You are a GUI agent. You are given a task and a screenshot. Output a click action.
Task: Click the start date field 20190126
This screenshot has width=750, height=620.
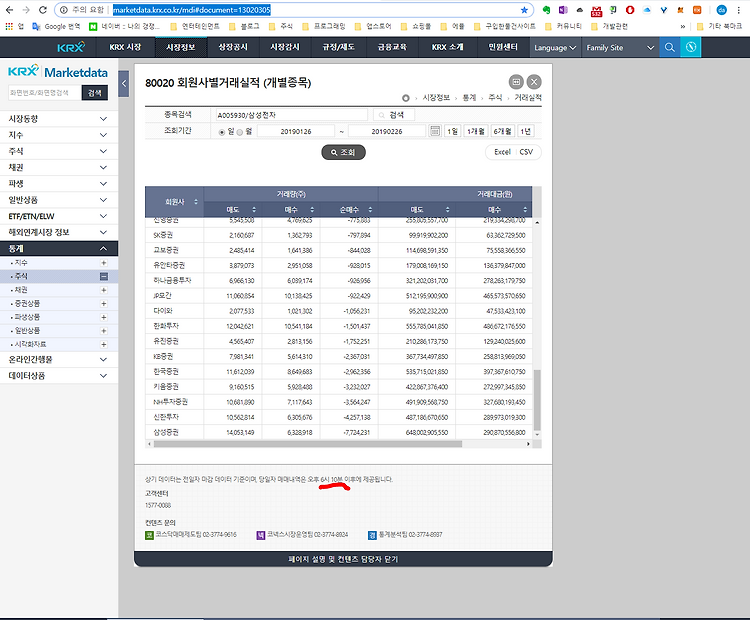[296, 131]
